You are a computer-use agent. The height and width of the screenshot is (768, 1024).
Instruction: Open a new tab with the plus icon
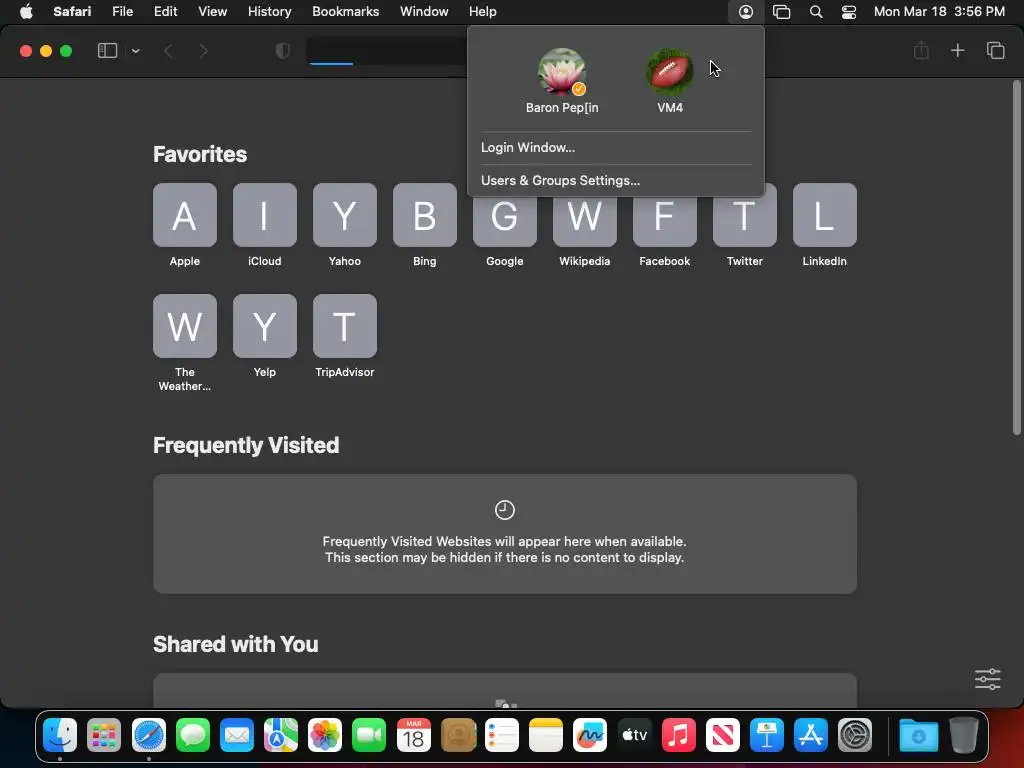(957, 50)
